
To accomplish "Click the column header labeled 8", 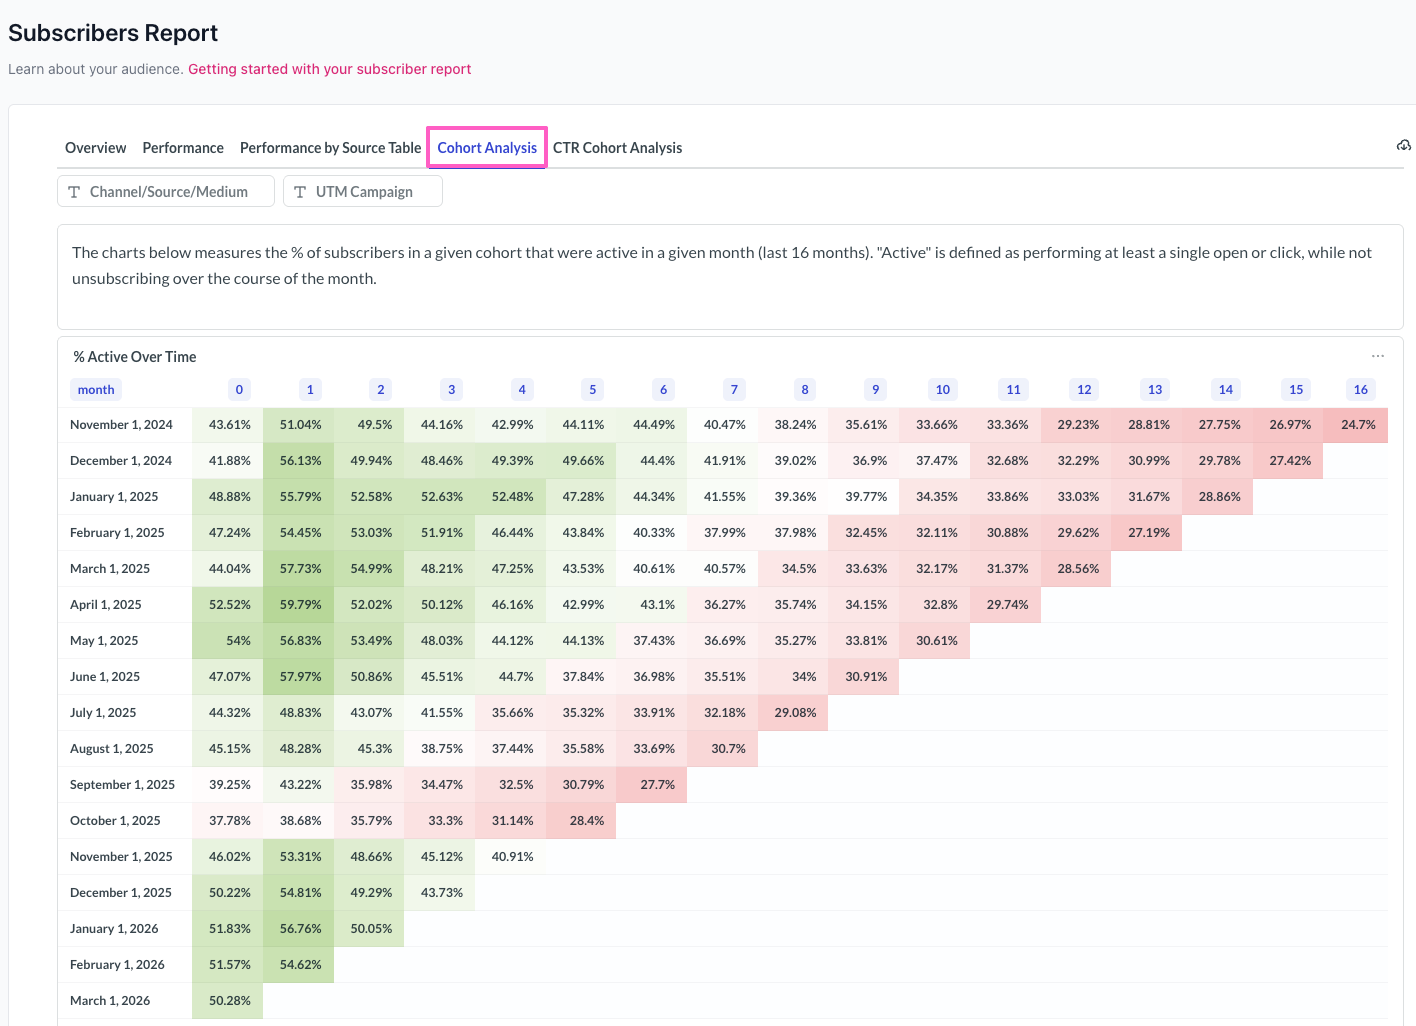I will coord(805,390).
